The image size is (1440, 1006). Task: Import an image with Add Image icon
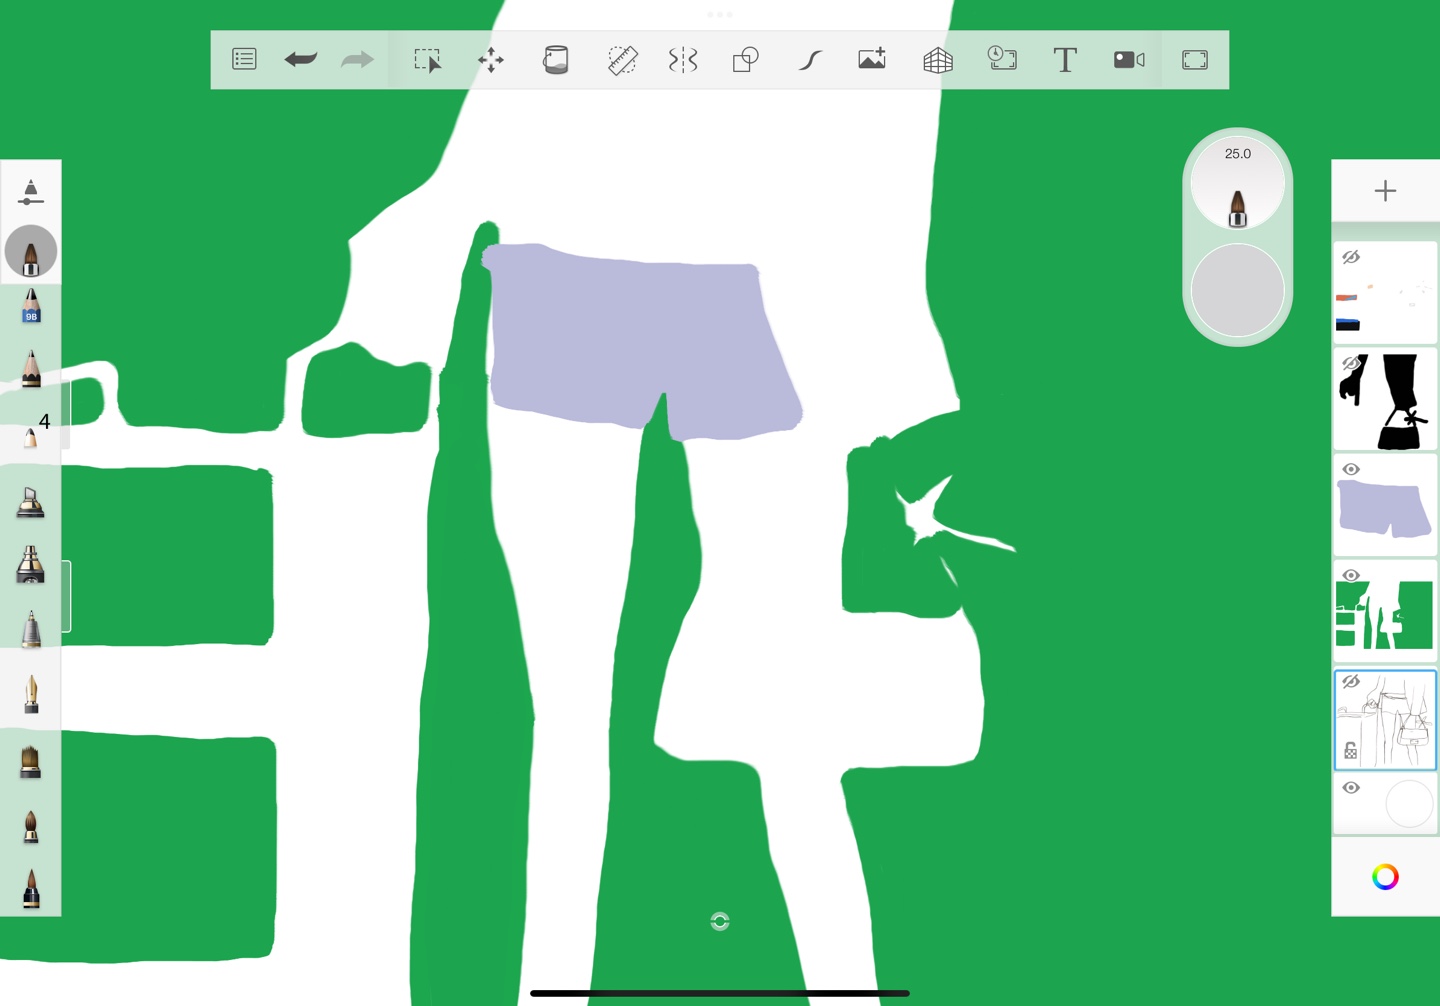tap(872, 60)
